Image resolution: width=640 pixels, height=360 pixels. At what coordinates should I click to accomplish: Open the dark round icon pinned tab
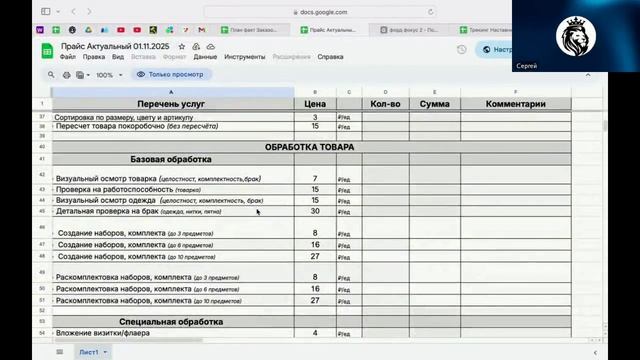72,30
